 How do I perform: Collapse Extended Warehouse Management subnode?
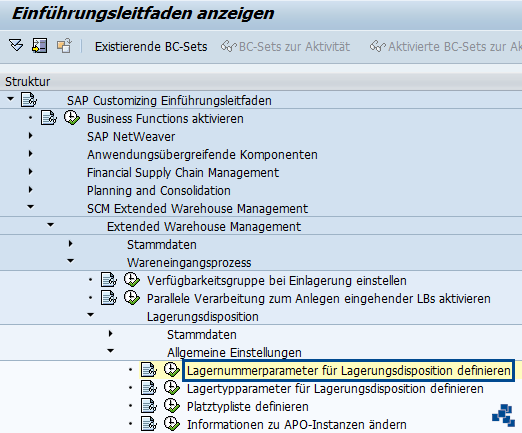51,225
